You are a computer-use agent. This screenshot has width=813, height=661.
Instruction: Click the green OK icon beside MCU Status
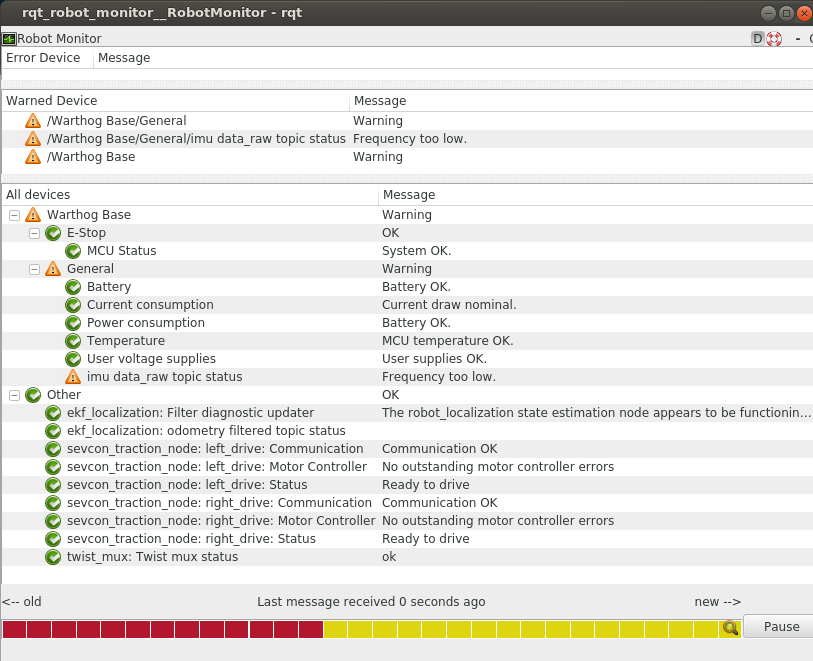73,251
